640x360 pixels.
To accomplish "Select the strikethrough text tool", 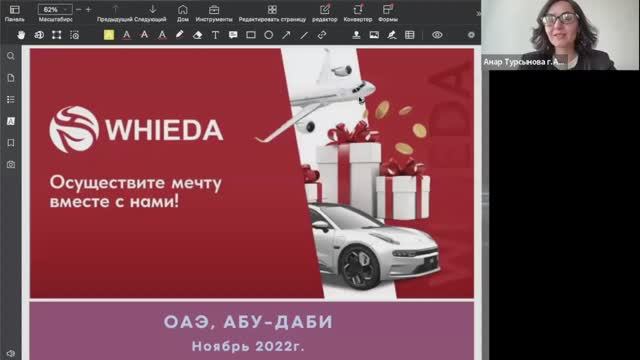I will point(144,35).
